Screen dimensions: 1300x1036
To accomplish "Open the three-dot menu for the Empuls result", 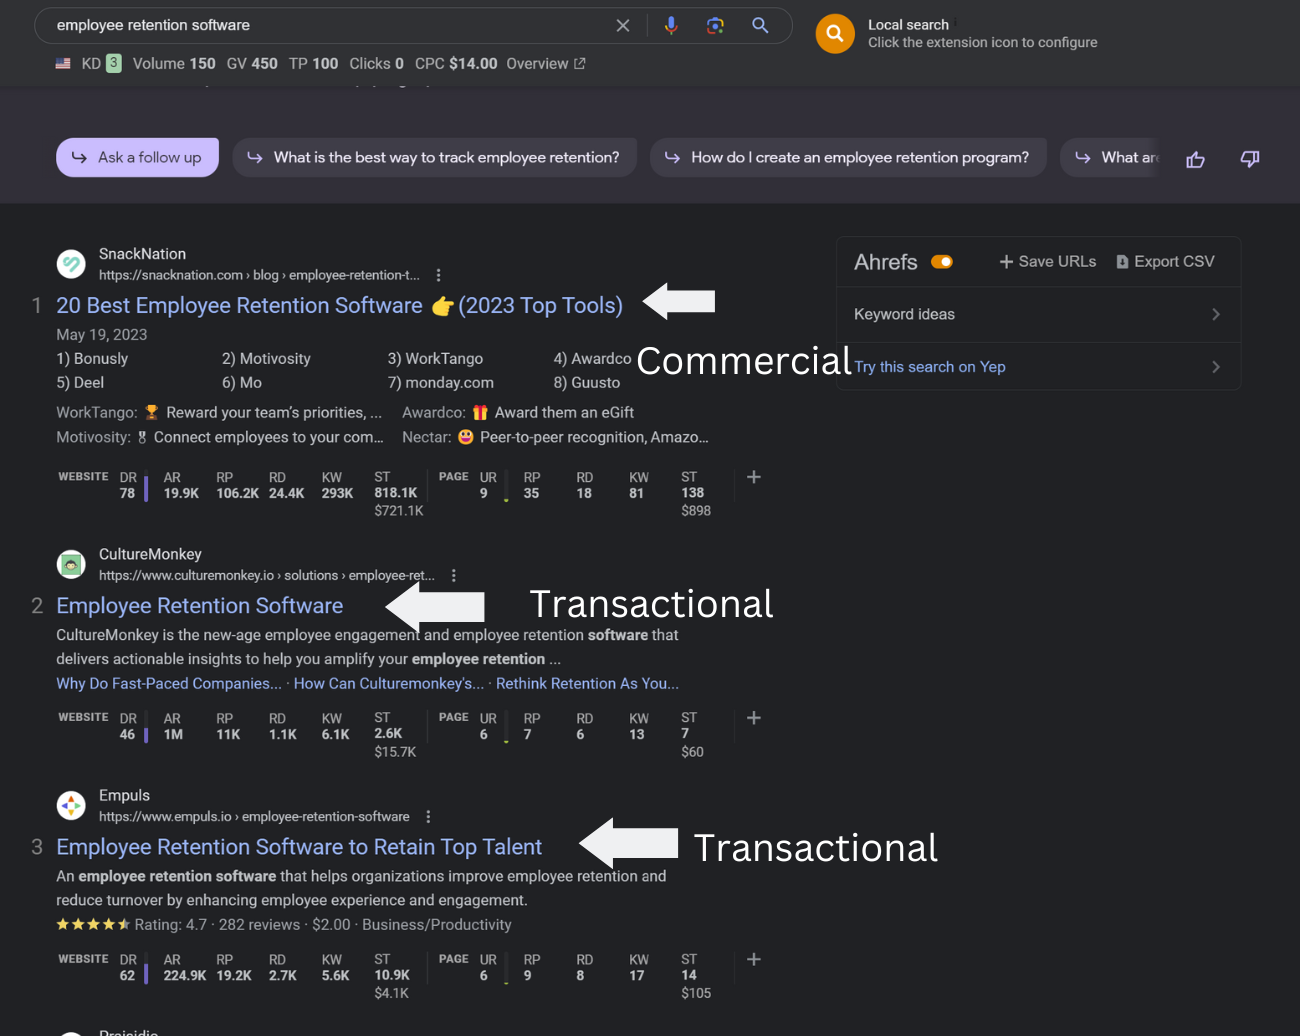I will 428,816.
